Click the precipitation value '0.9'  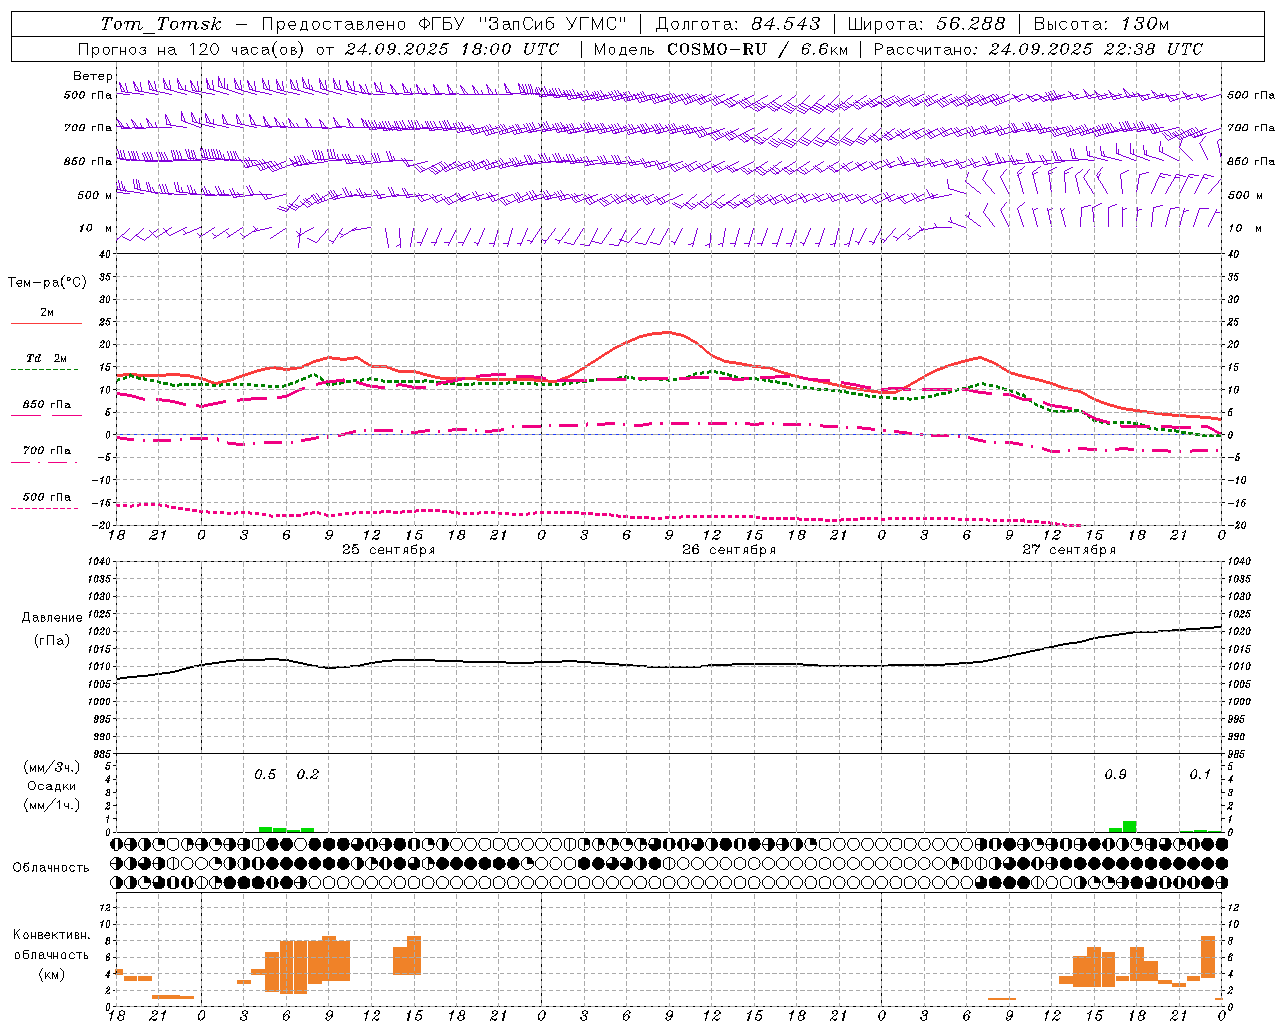pos(1115,775)
